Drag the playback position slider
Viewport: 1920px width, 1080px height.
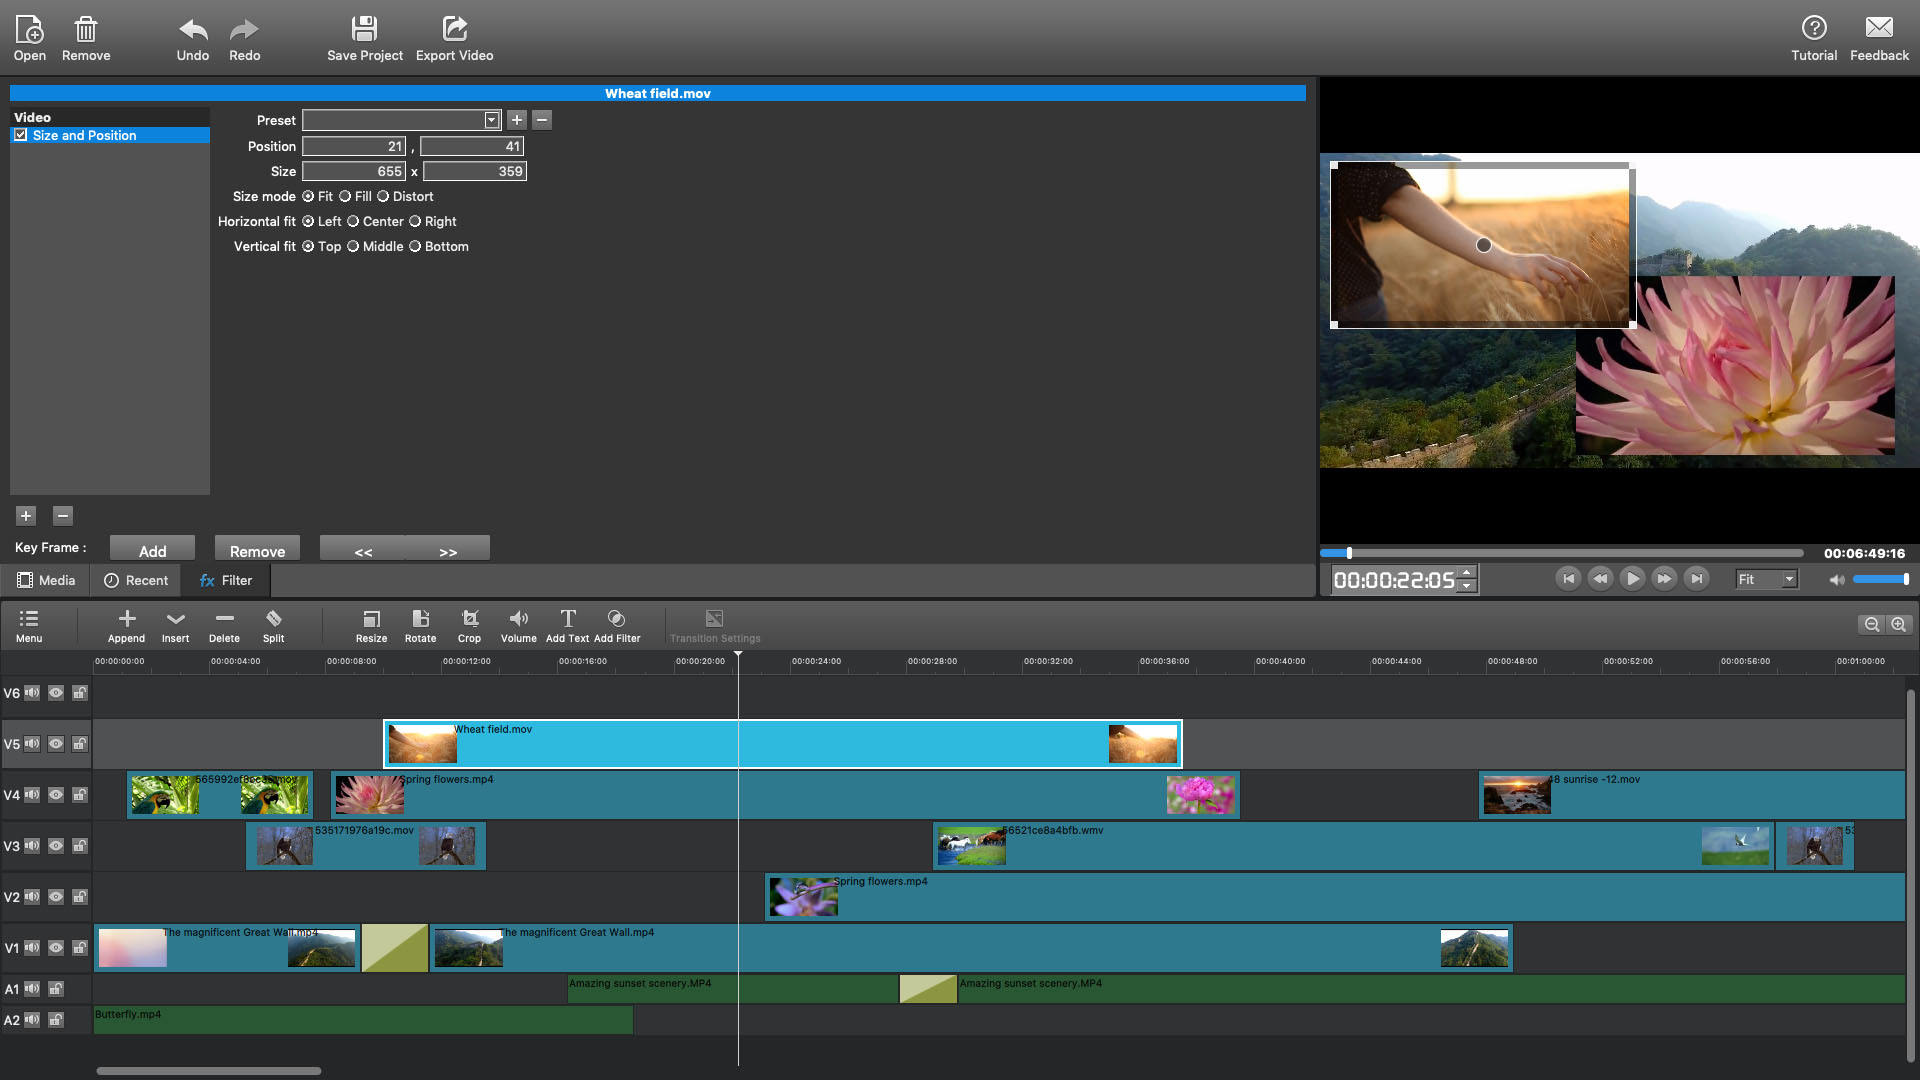[1348, 553]
